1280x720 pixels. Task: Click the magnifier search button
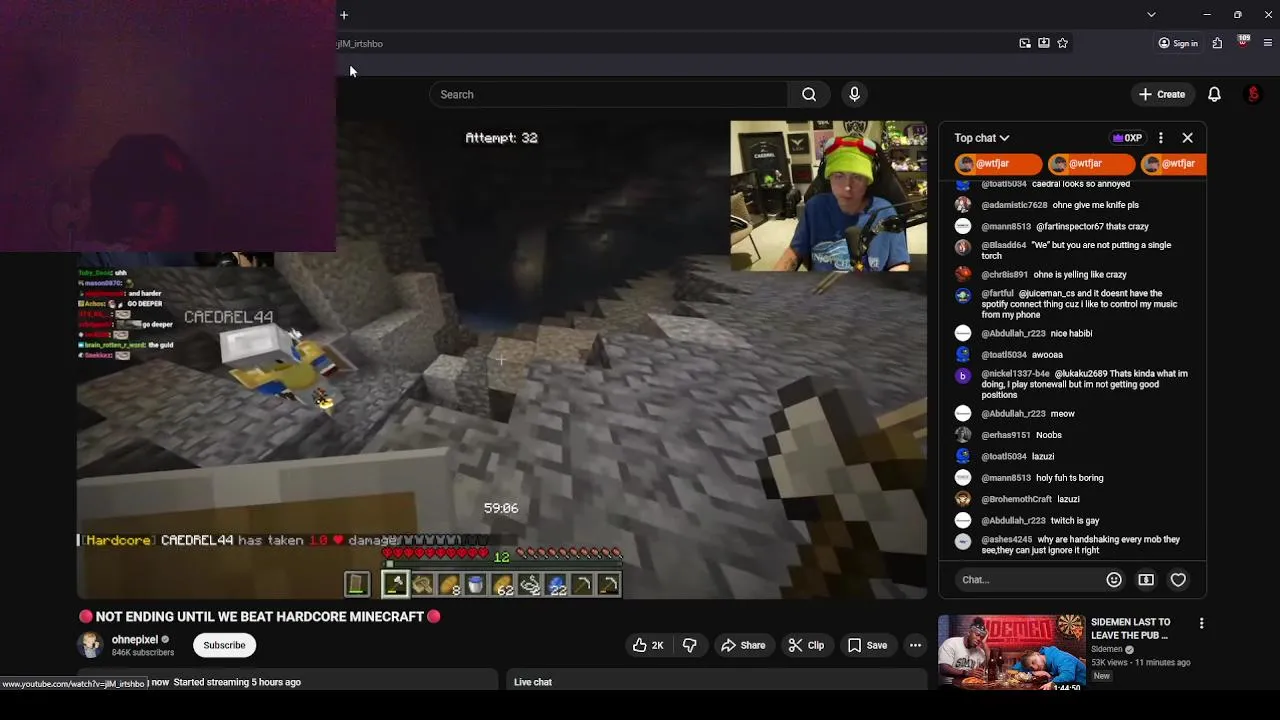point(809,94)
